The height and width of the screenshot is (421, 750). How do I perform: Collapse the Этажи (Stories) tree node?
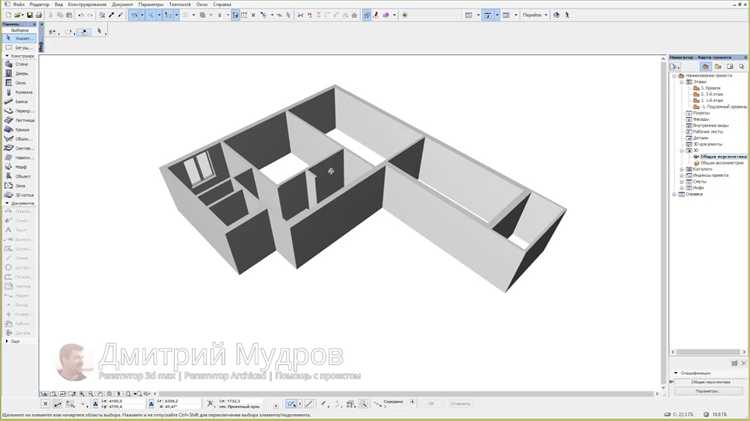point(683,82)
